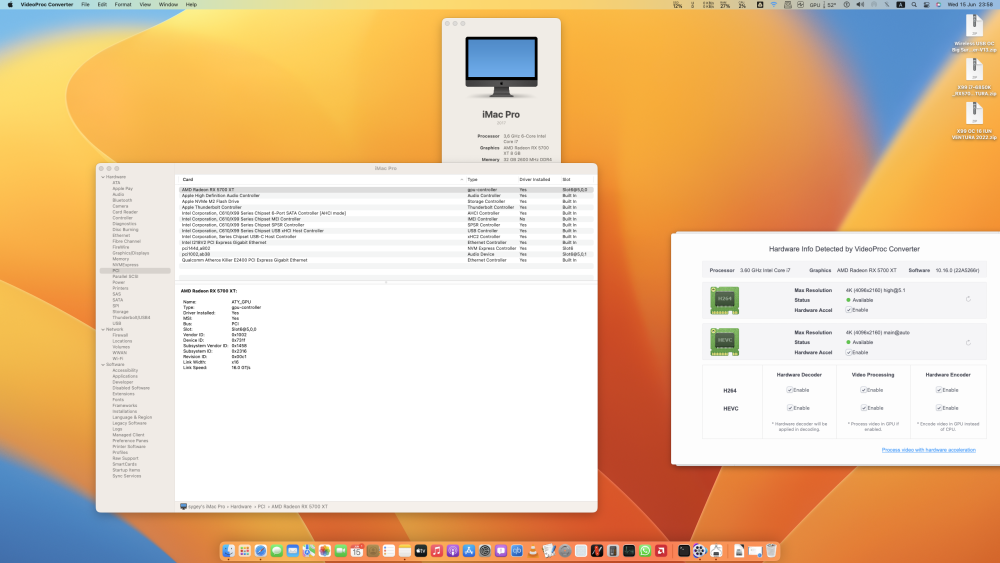This screenshot has width=1000, height=563.
Task: Select Wi-Fi under Network in sidebar
Action: (117, 358)
